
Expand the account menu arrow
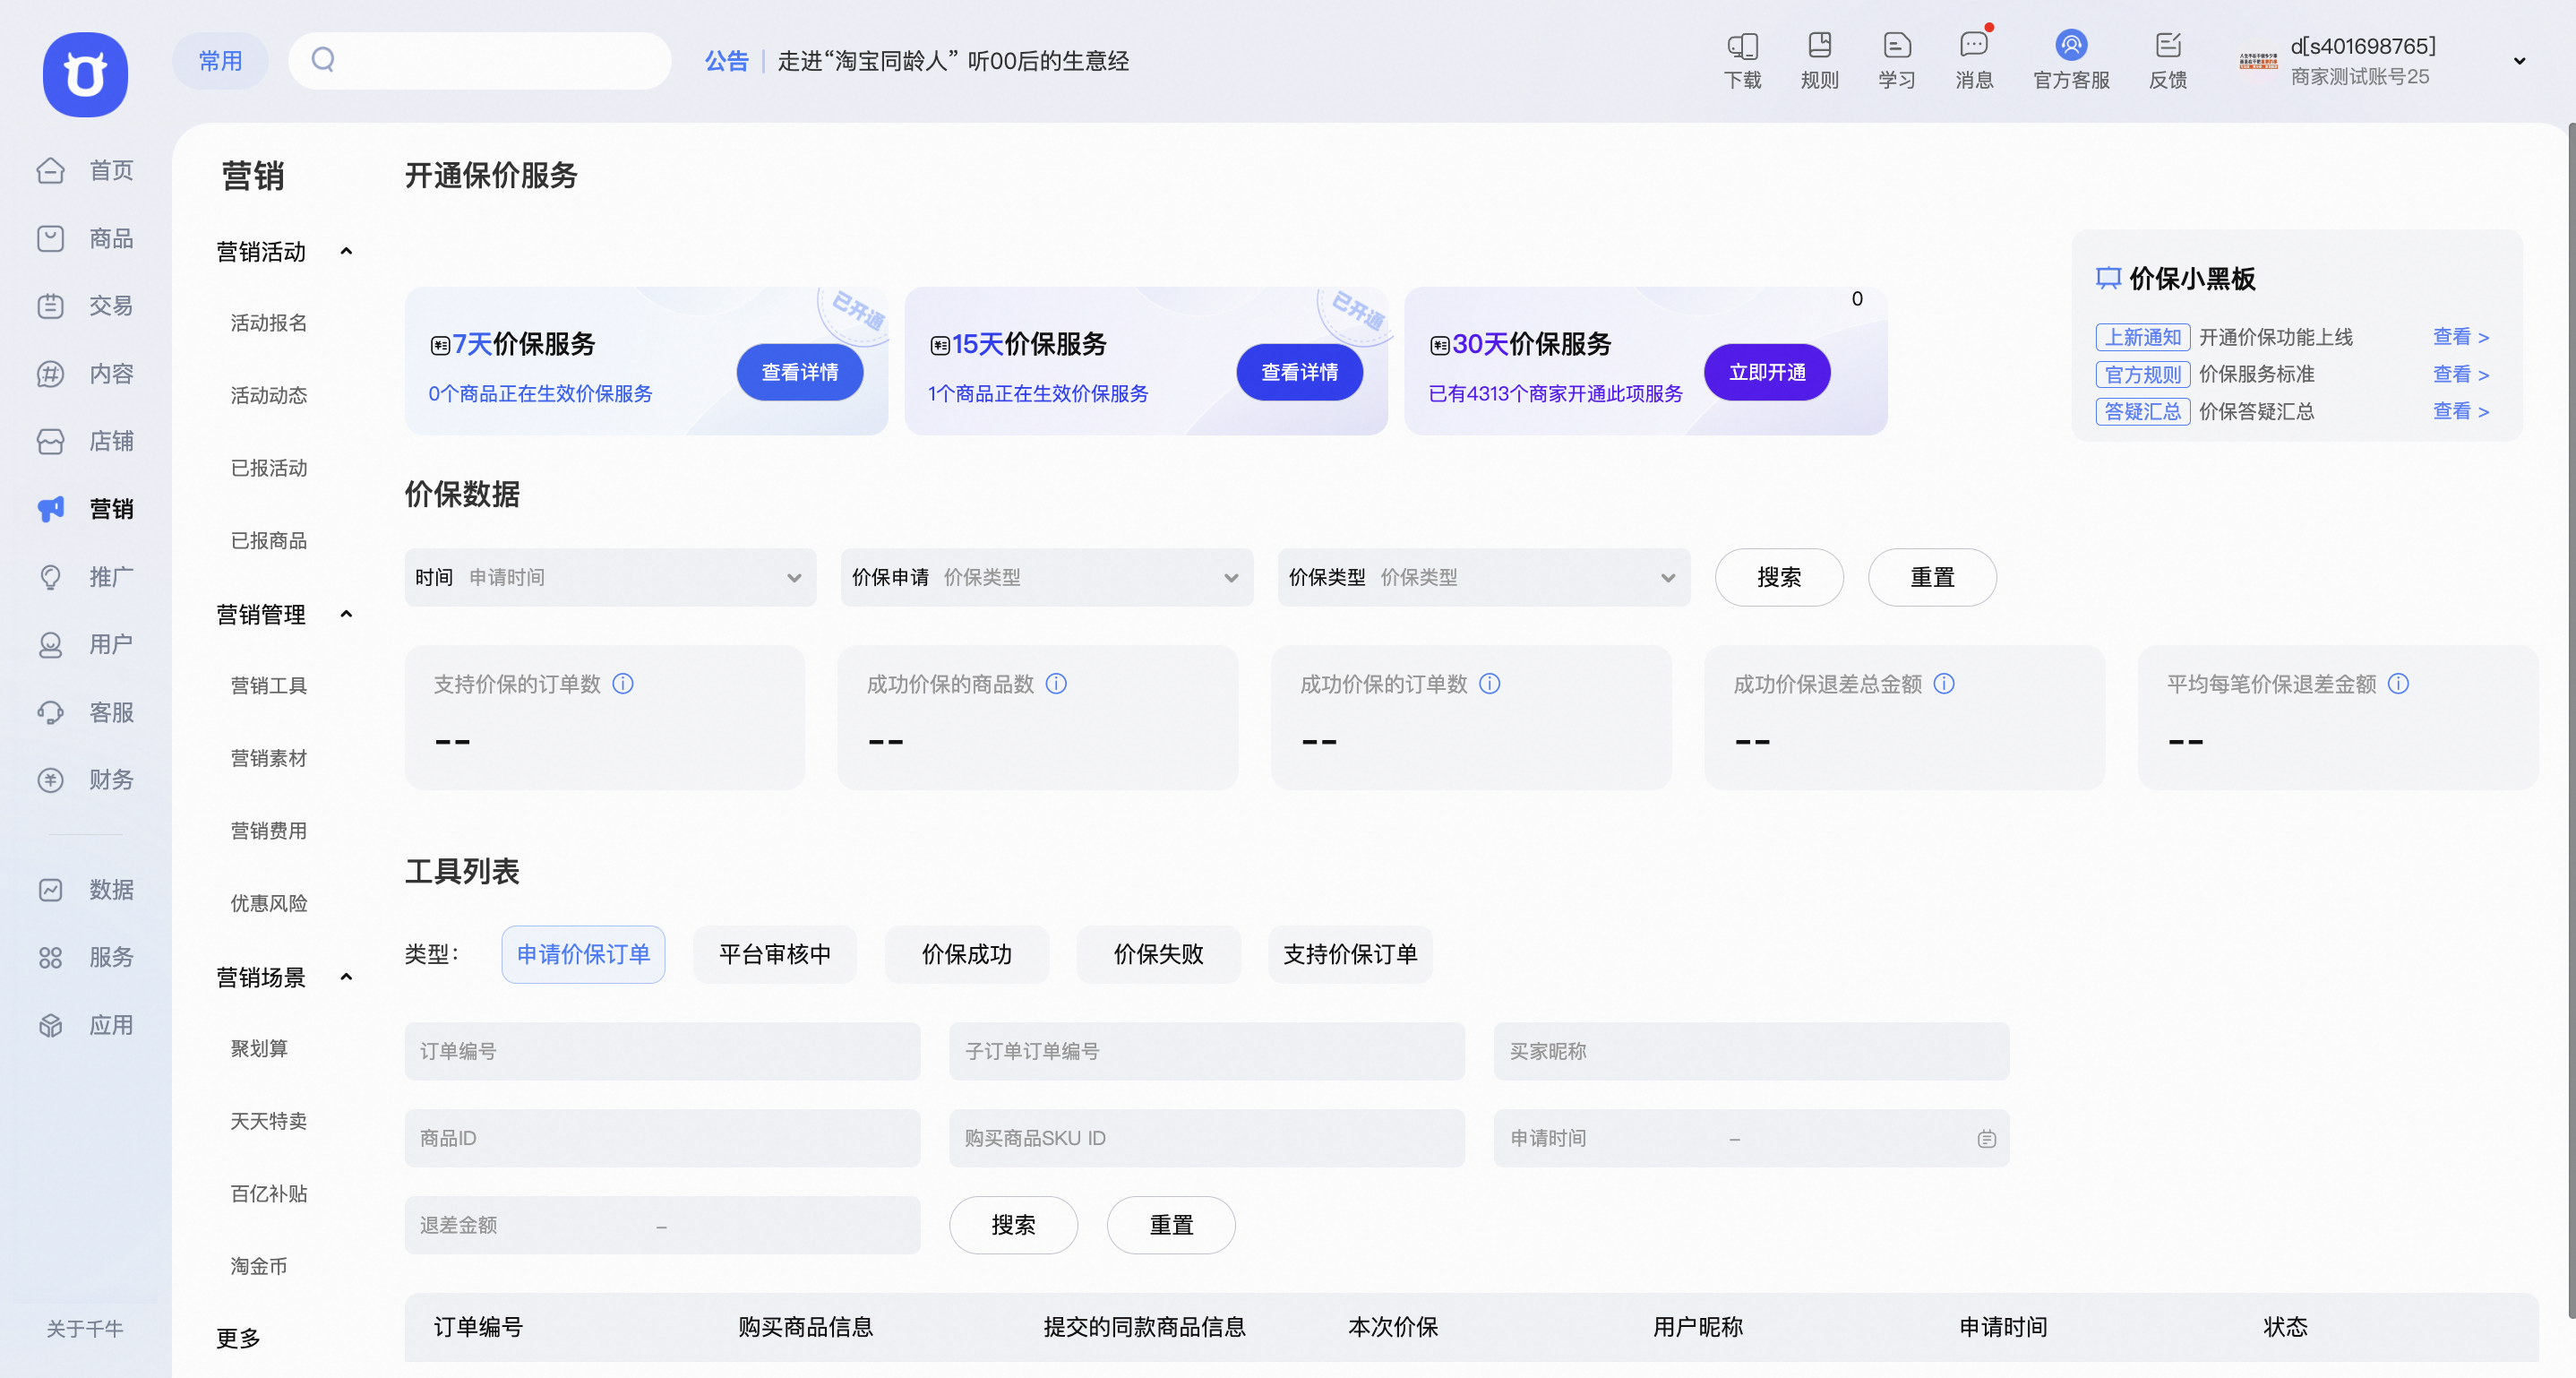pos(2520,61)
